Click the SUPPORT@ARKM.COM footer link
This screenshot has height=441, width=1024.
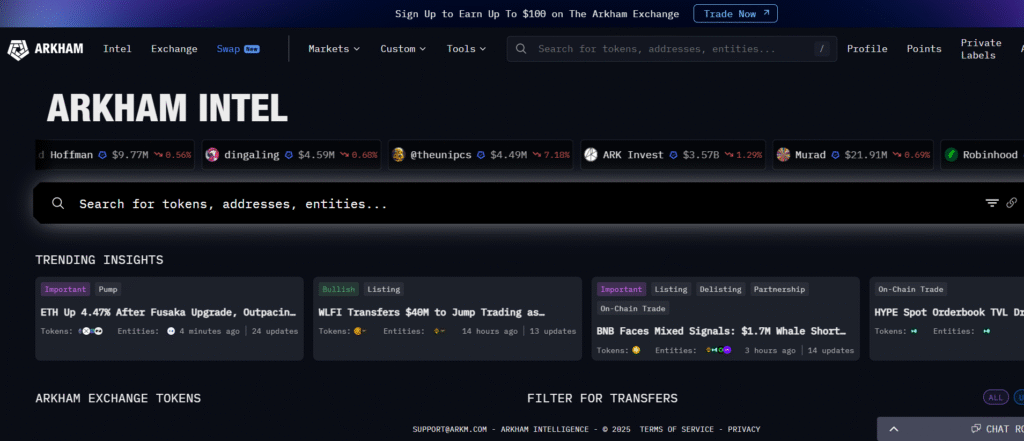point(450,429)
